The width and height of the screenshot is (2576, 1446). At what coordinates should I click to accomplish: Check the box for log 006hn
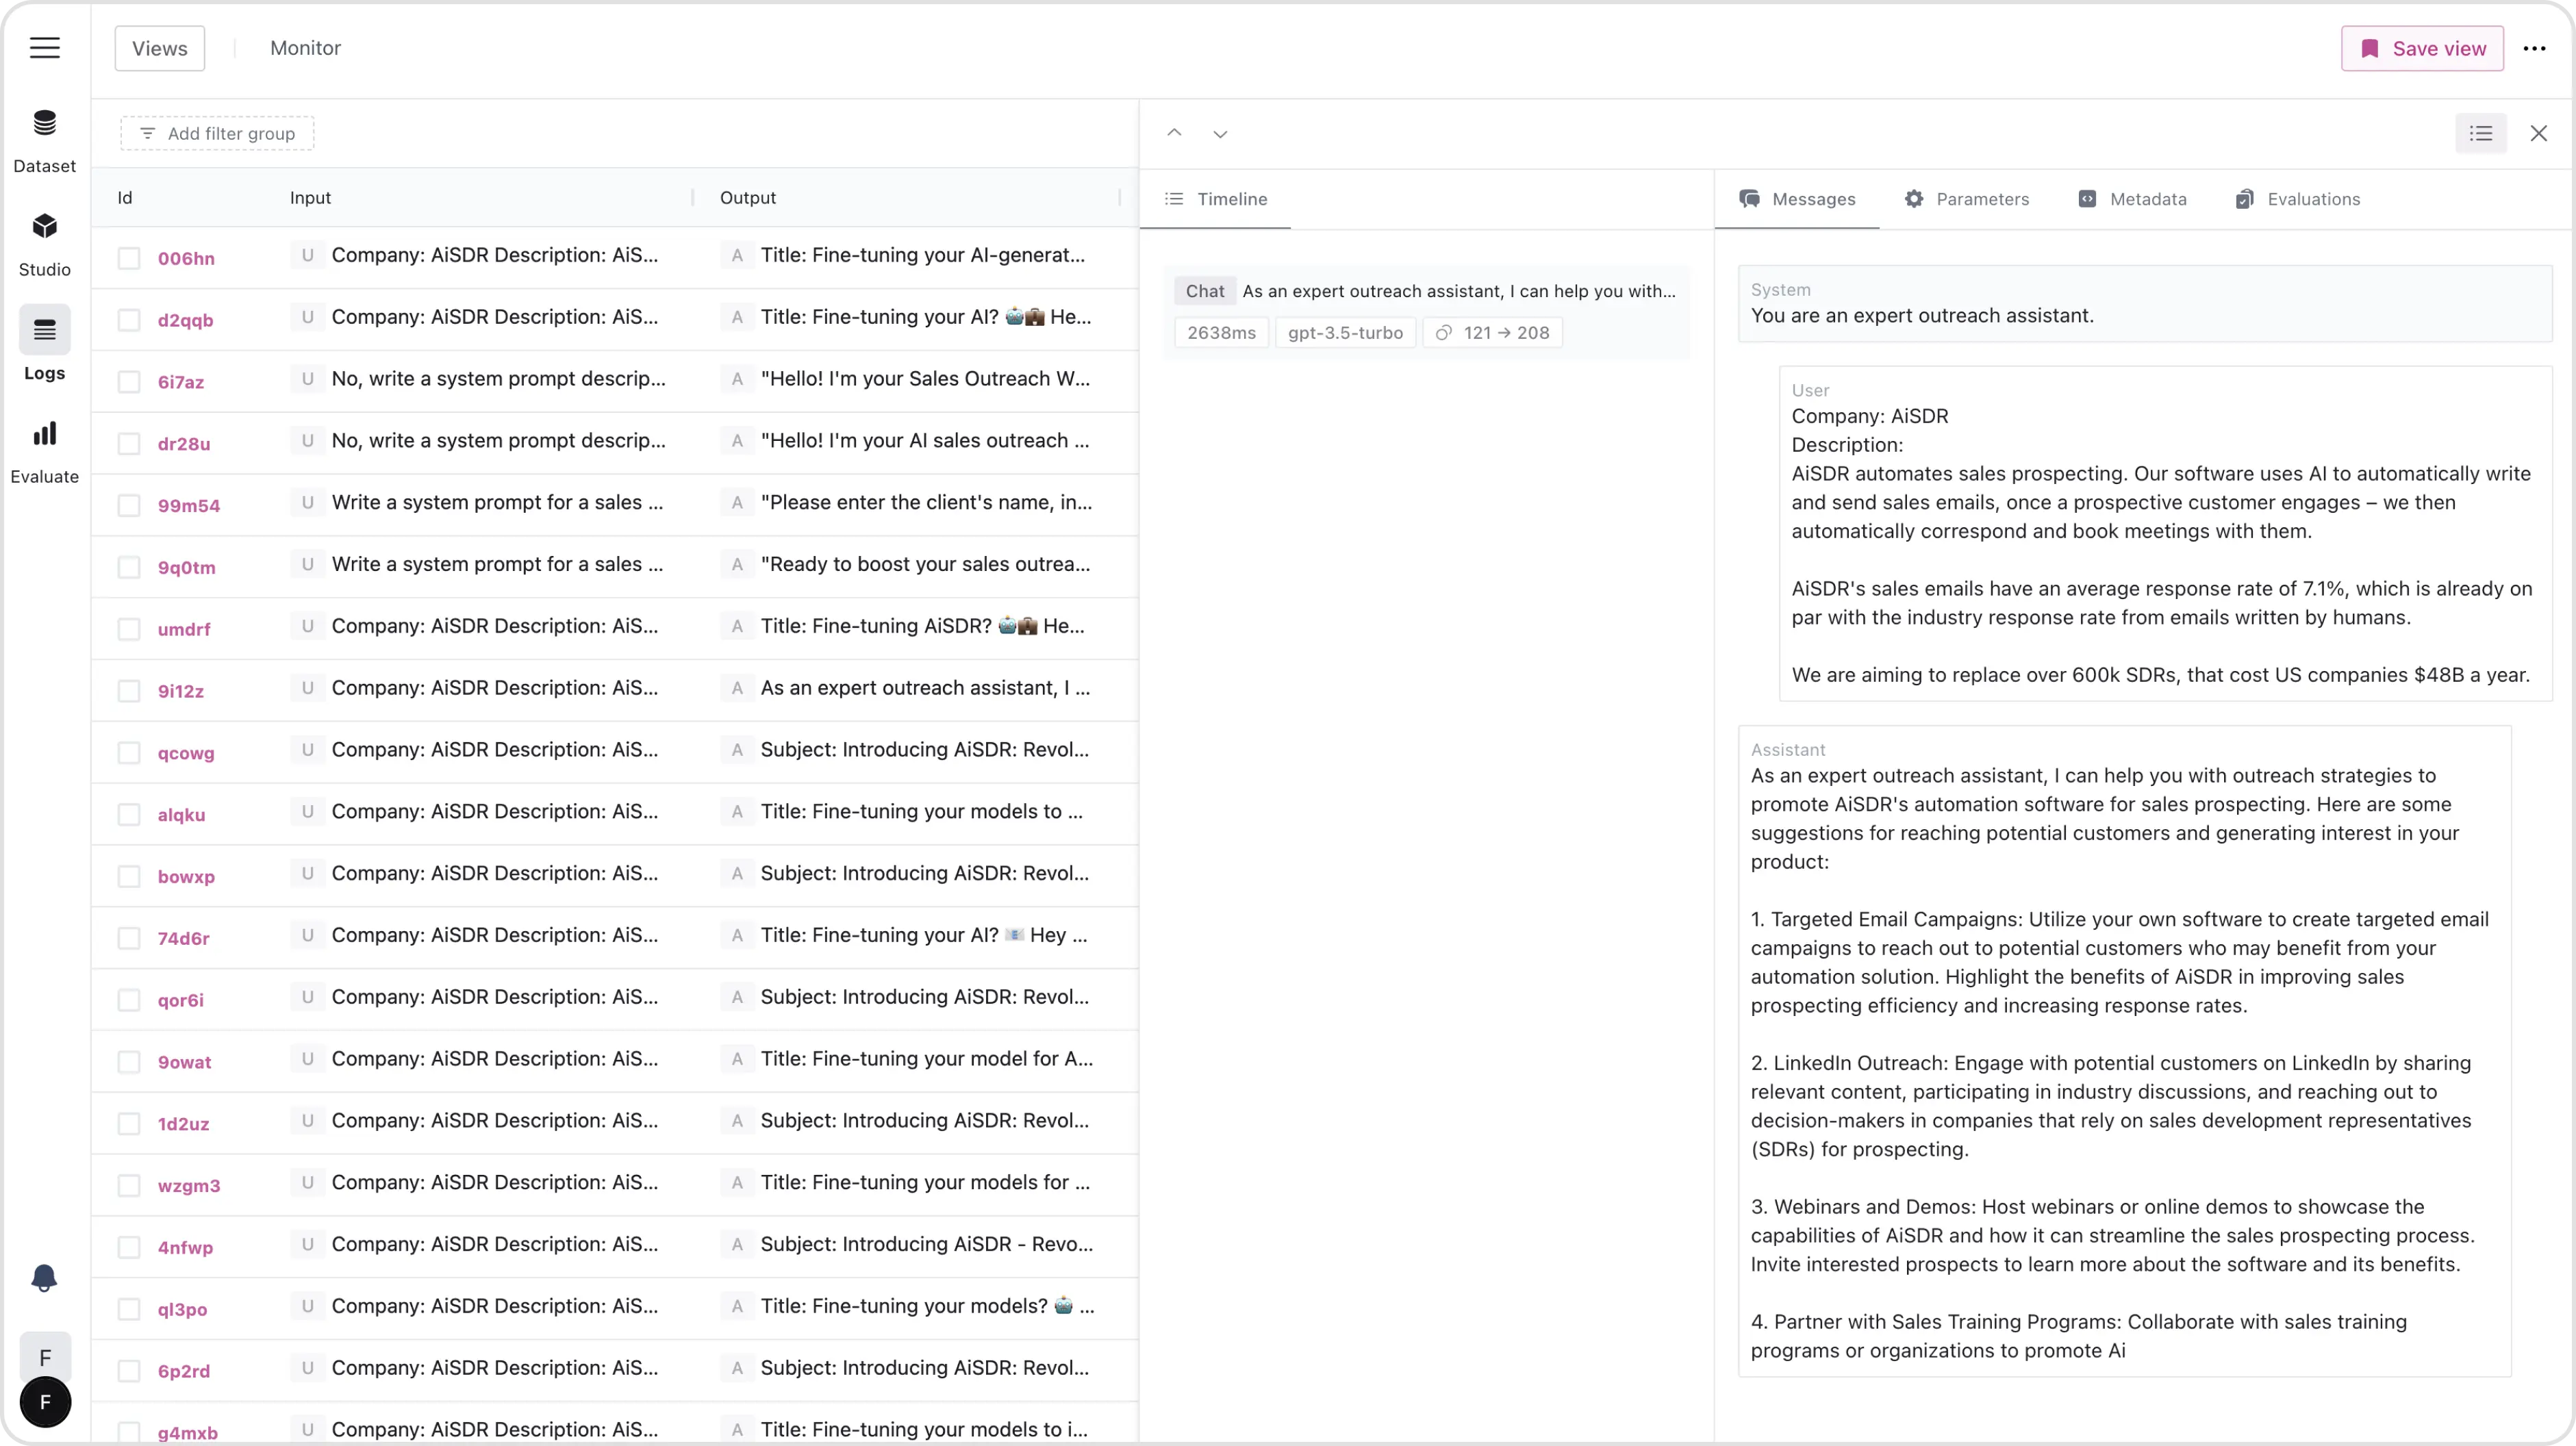[x=129, y=258]
